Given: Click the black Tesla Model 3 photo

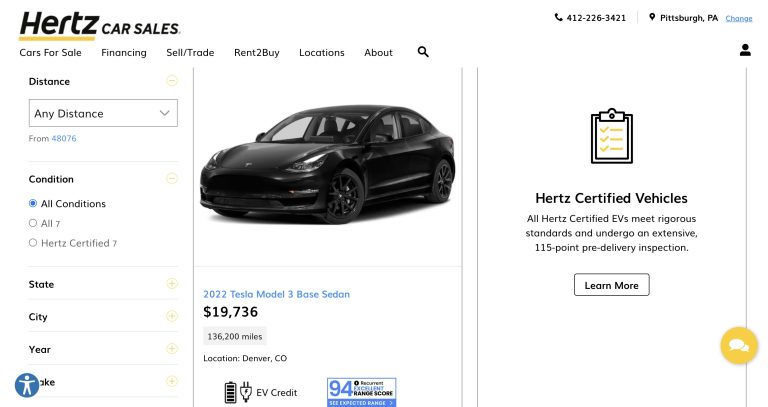Looking at the screenshot, I should 327,164.
